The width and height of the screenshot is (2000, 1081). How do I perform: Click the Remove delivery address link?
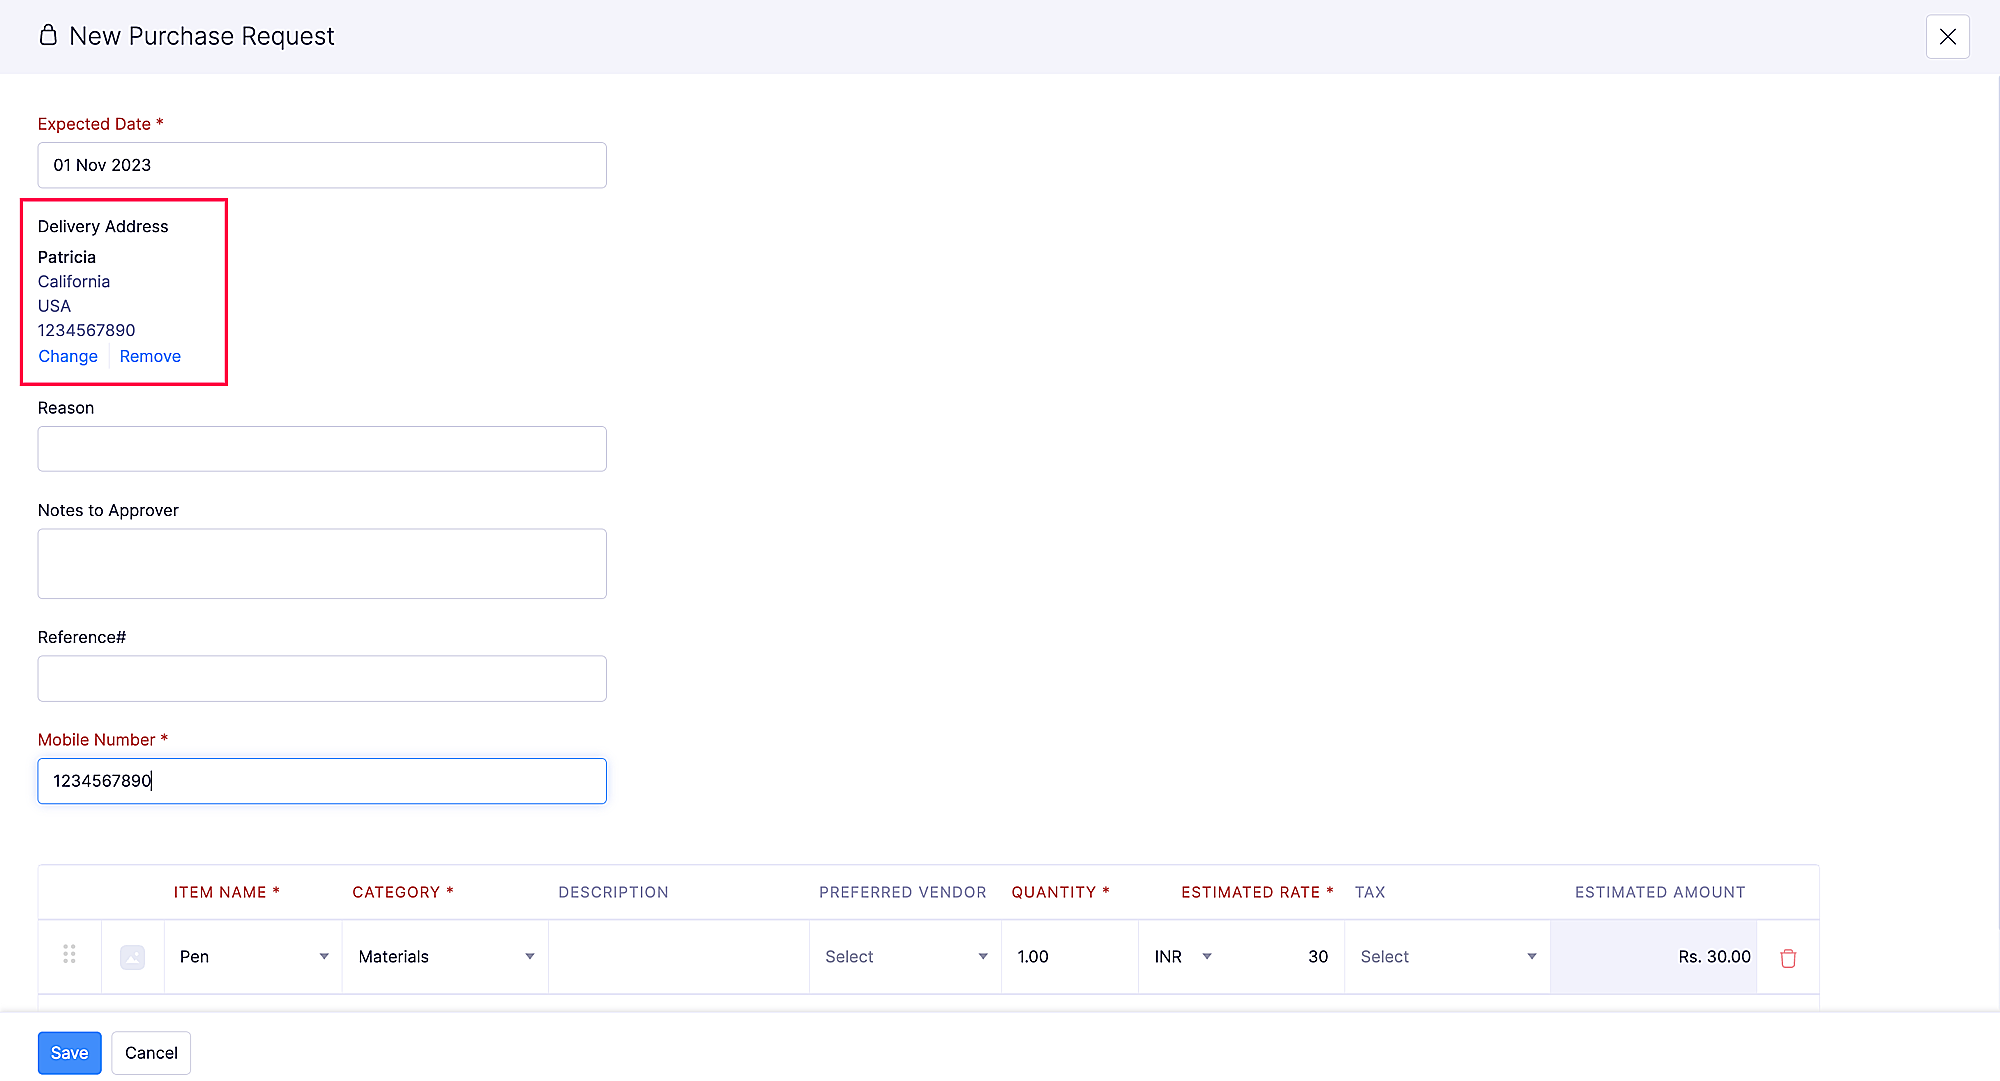[150, 356]
